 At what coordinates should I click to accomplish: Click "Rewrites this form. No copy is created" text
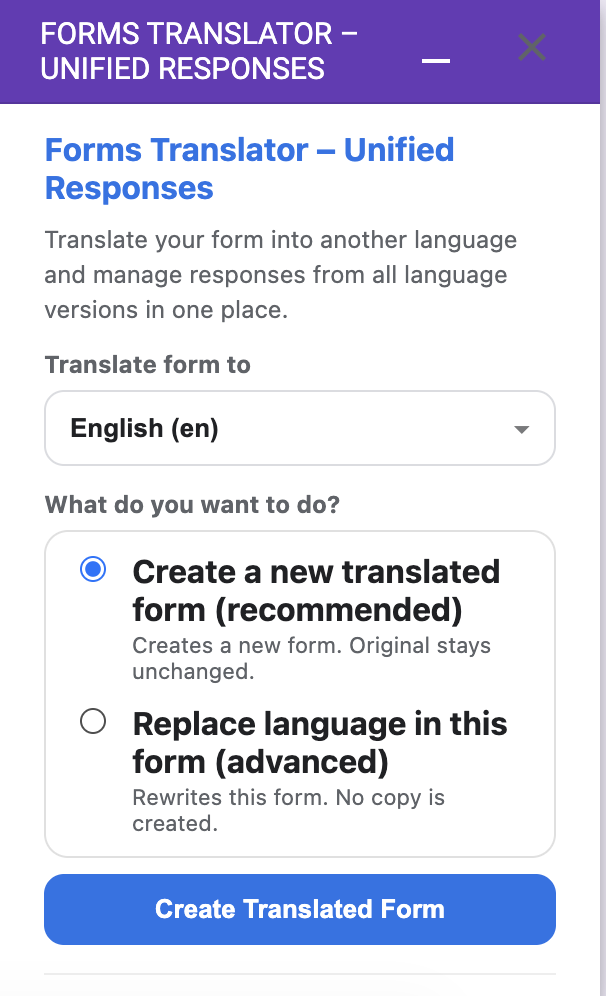point(290,810)
